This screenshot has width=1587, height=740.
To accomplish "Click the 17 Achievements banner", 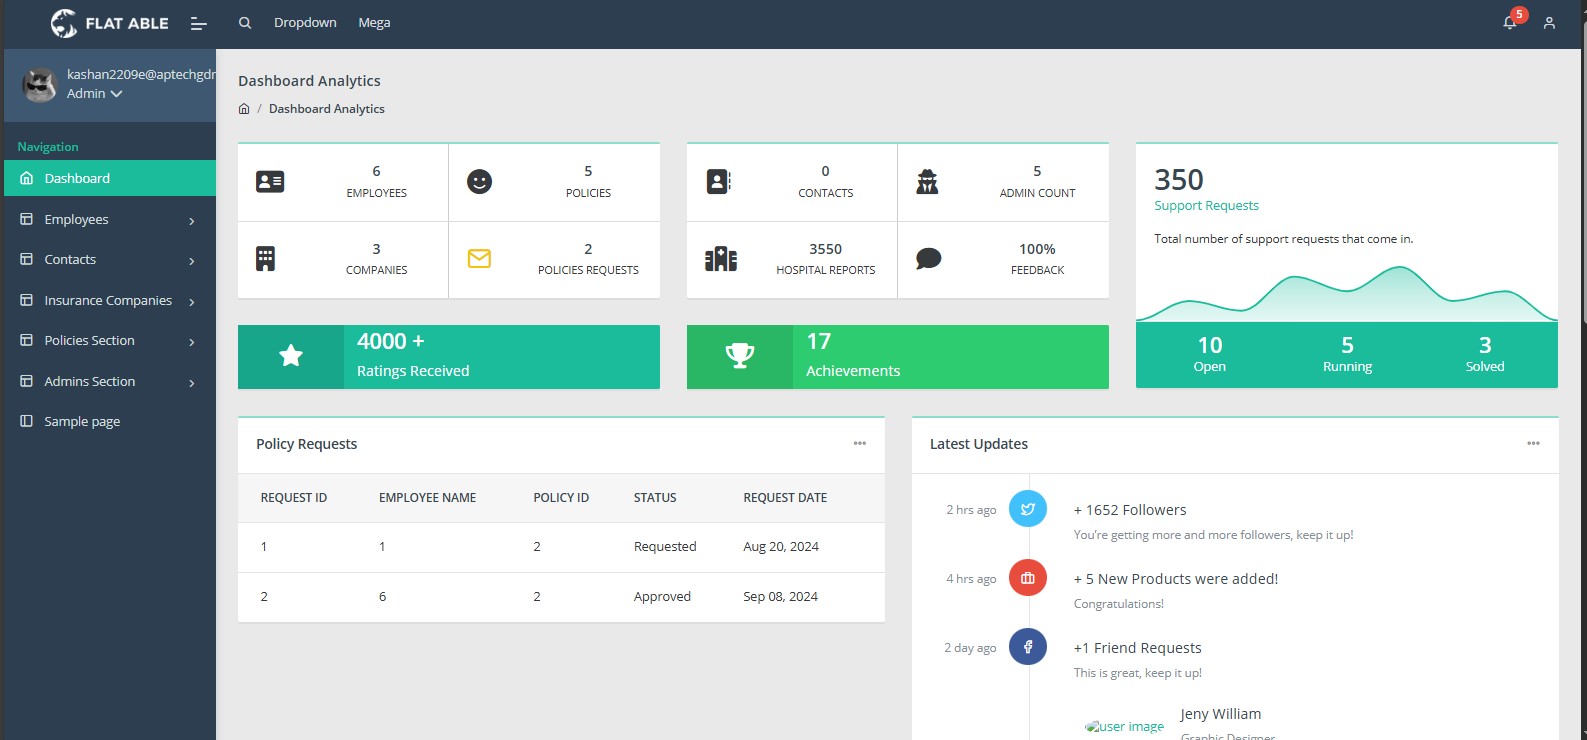I will (x=898, y=356).
